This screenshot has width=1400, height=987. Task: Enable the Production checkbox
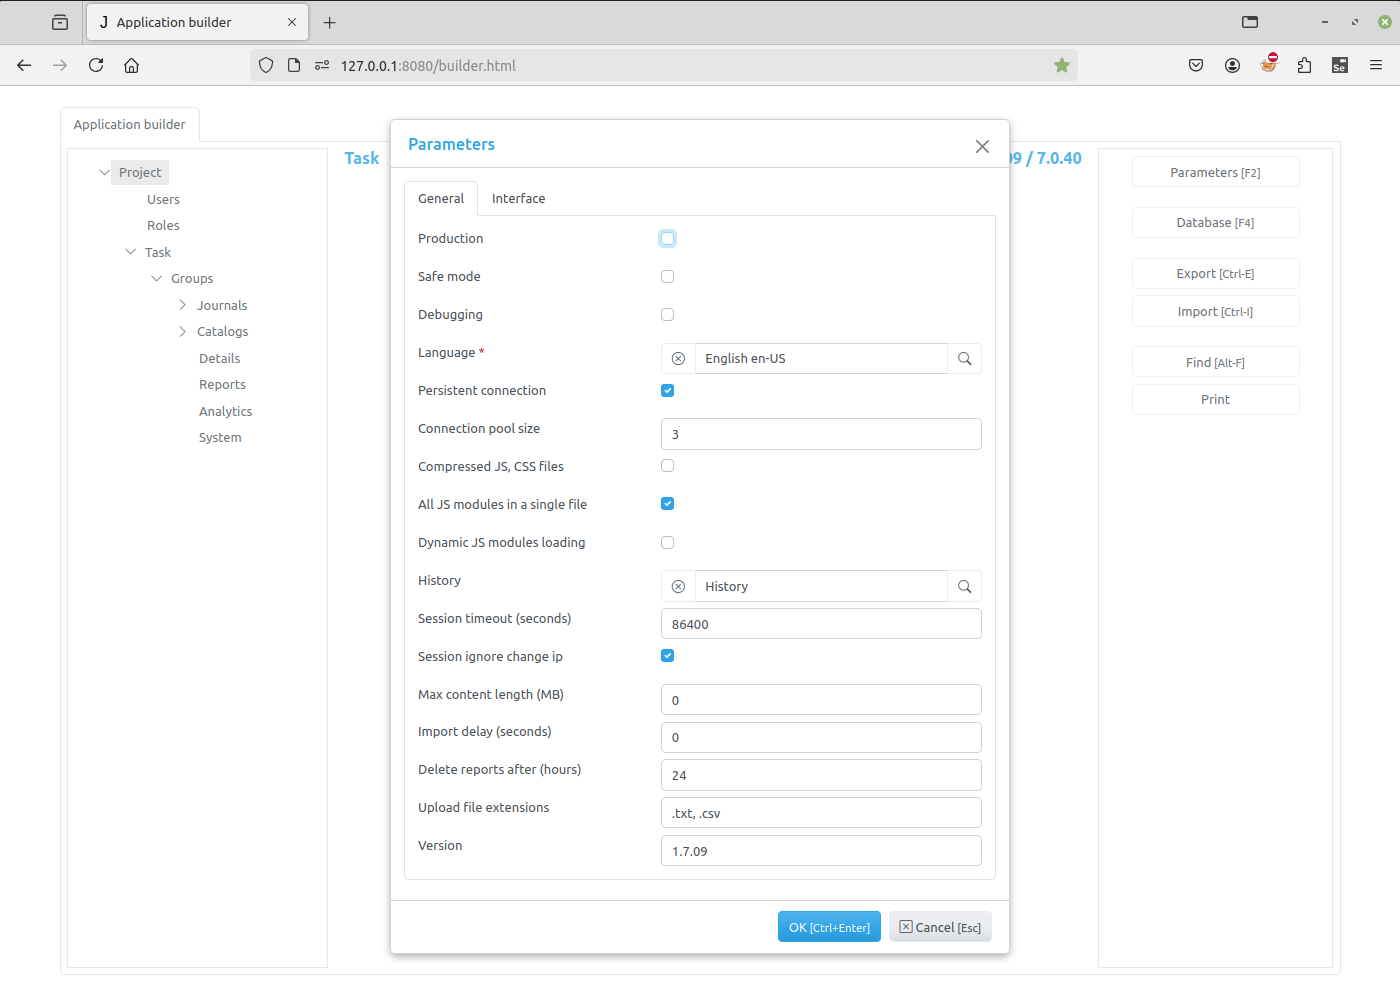[667, 238]
